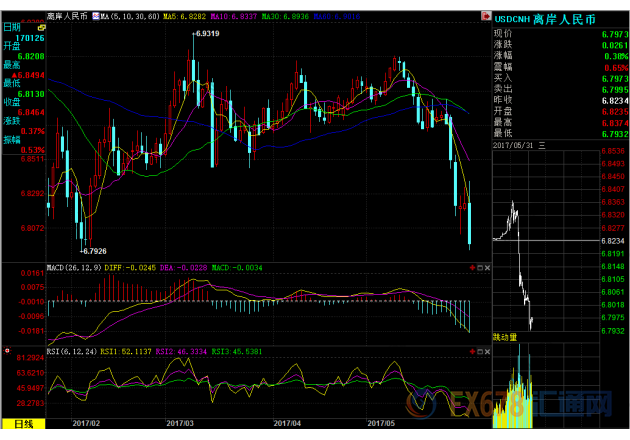
Task: Open the USDCNH 离岸人民币 title
Action: [545, 19]
